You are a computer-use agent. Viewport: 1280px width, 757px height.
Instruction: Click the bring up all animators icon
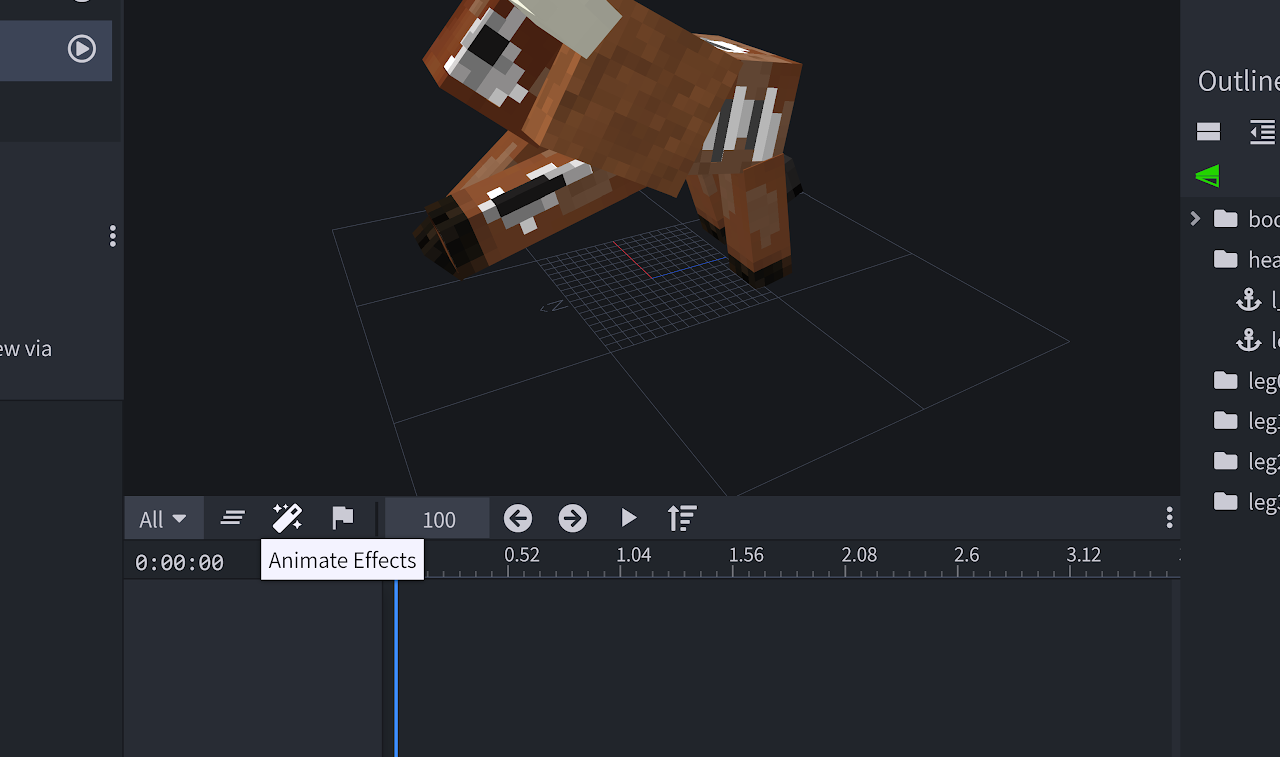[x=682, y=518]
